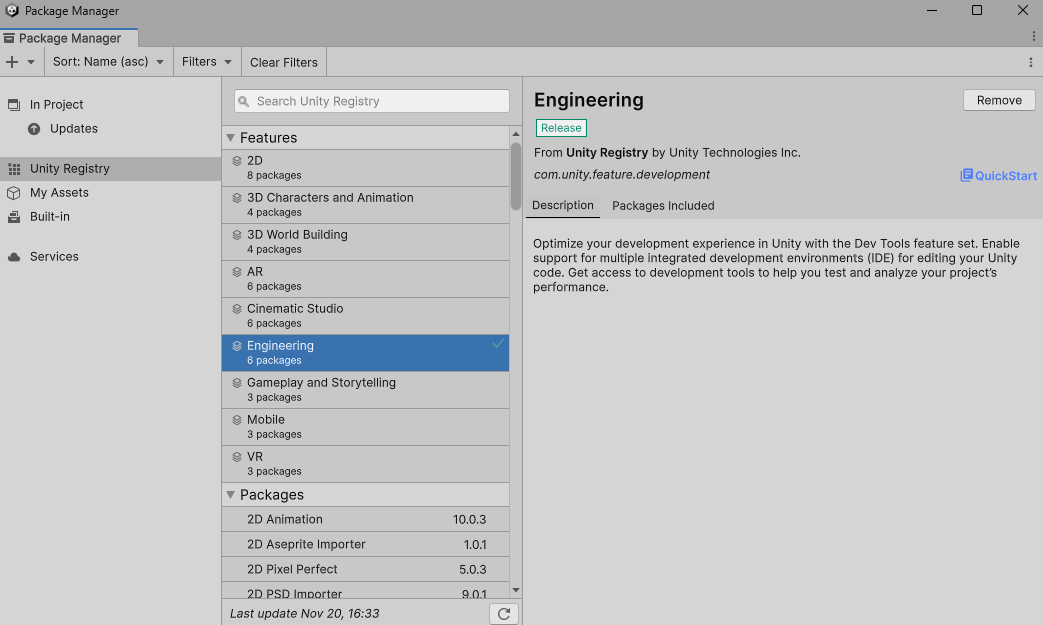Click the plus add-package icon

pos(12,62)
